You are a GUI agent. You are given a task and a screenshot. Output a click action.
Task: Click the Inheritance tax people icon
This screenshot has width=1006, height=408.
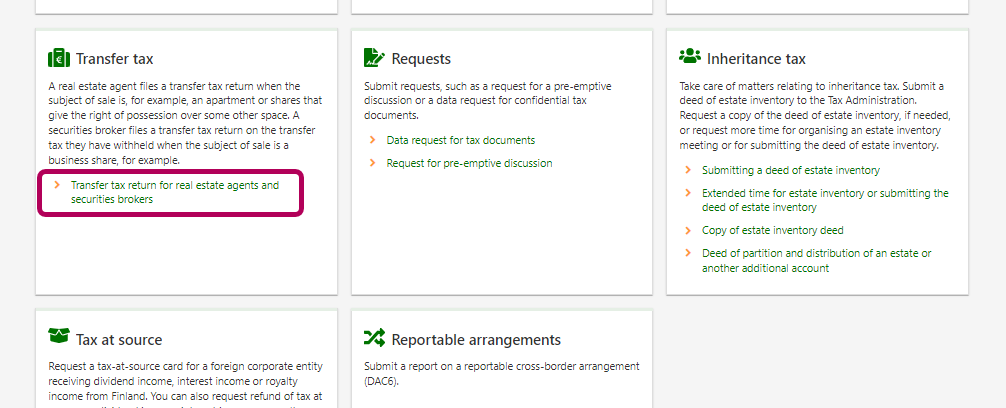click(x=689, y=57)
